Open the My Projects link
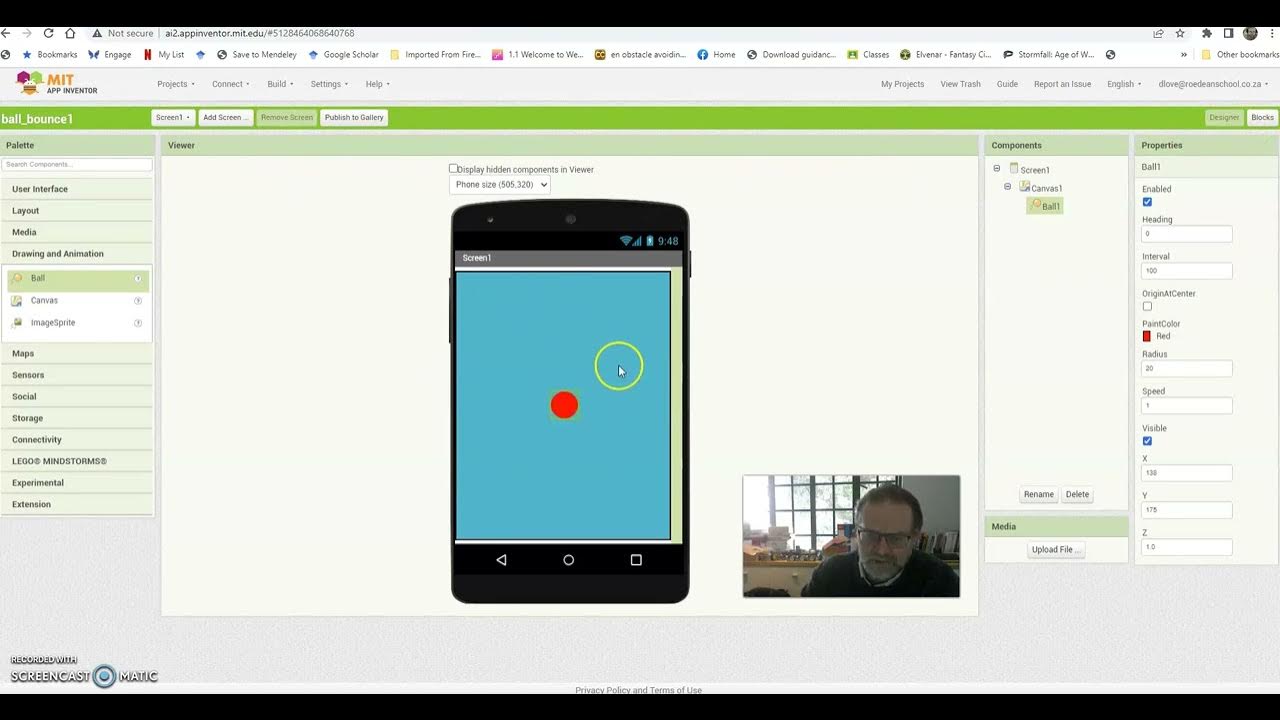1280x720 pixels. [x=902, y=84]
